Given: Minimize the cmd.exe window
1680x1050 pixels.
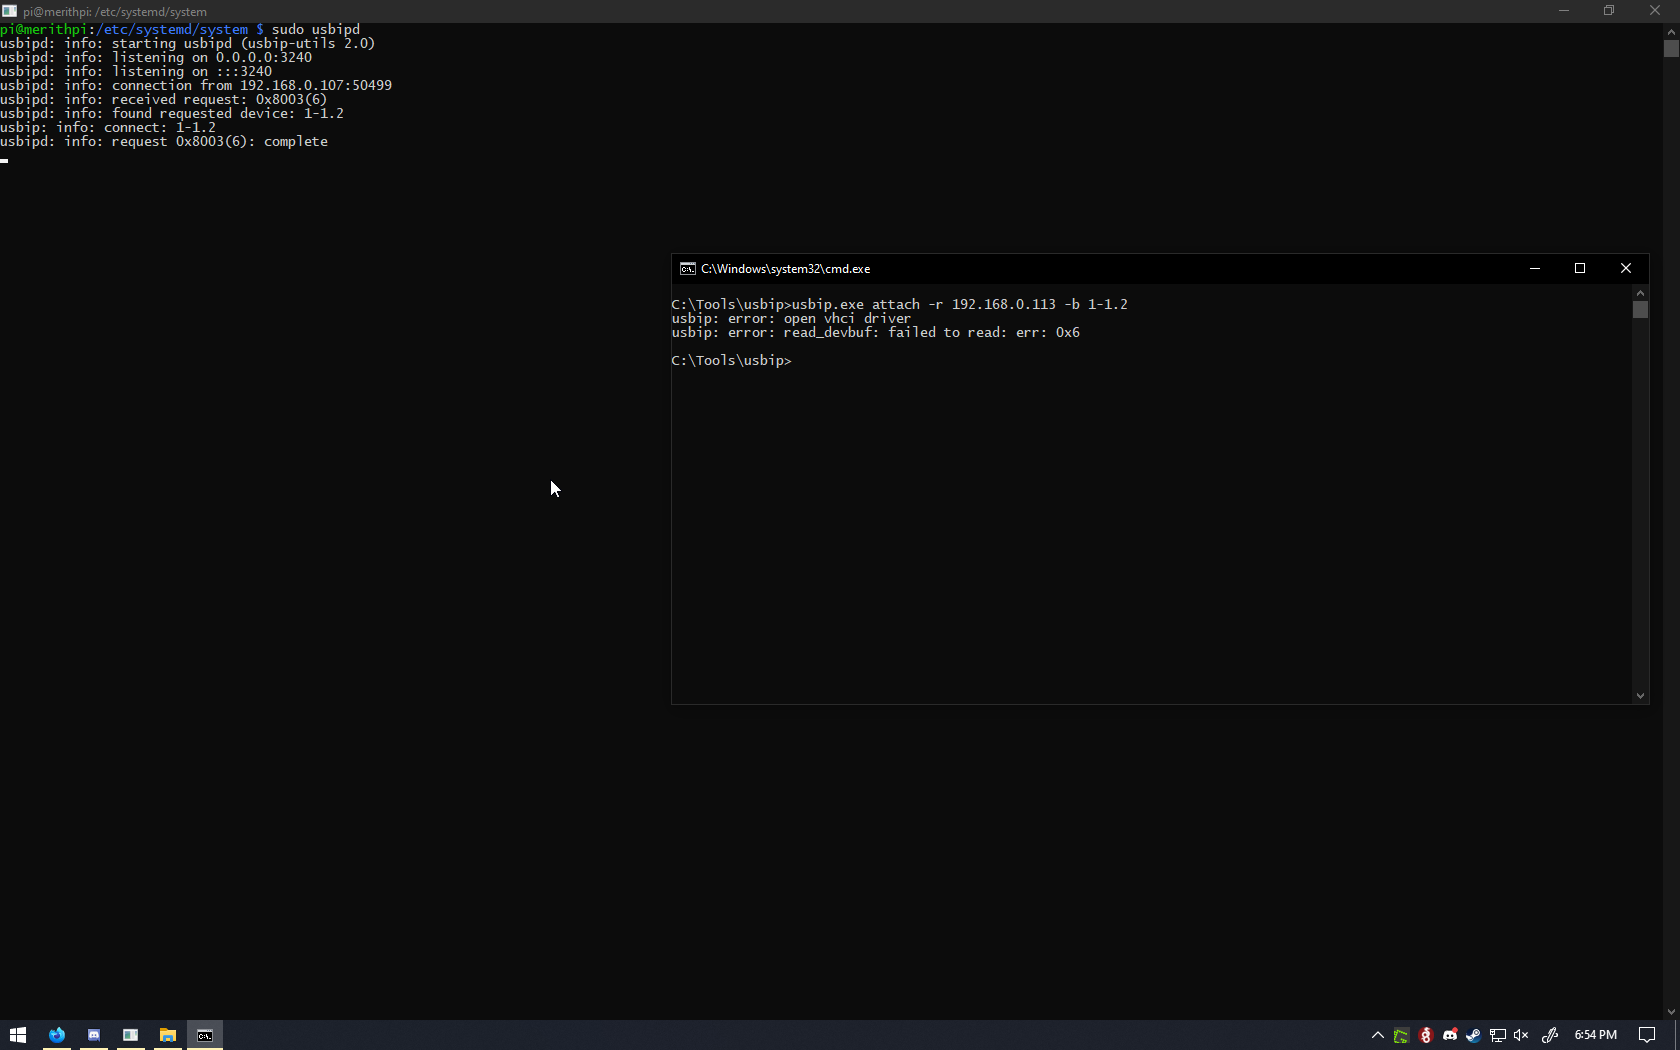Looking at the screenshot, I should point(1535,268).
